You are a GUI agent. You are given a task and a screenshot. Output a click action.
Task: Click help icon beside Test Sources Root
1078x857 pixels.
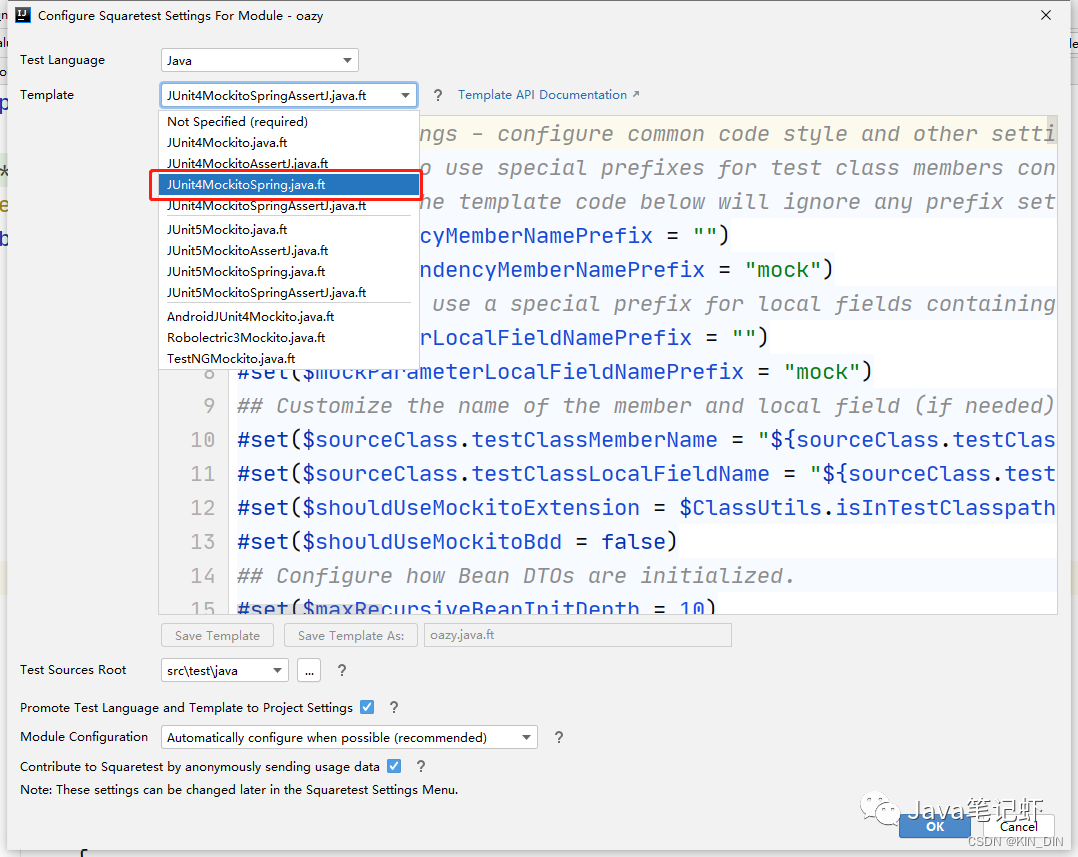tap(342, 671)
